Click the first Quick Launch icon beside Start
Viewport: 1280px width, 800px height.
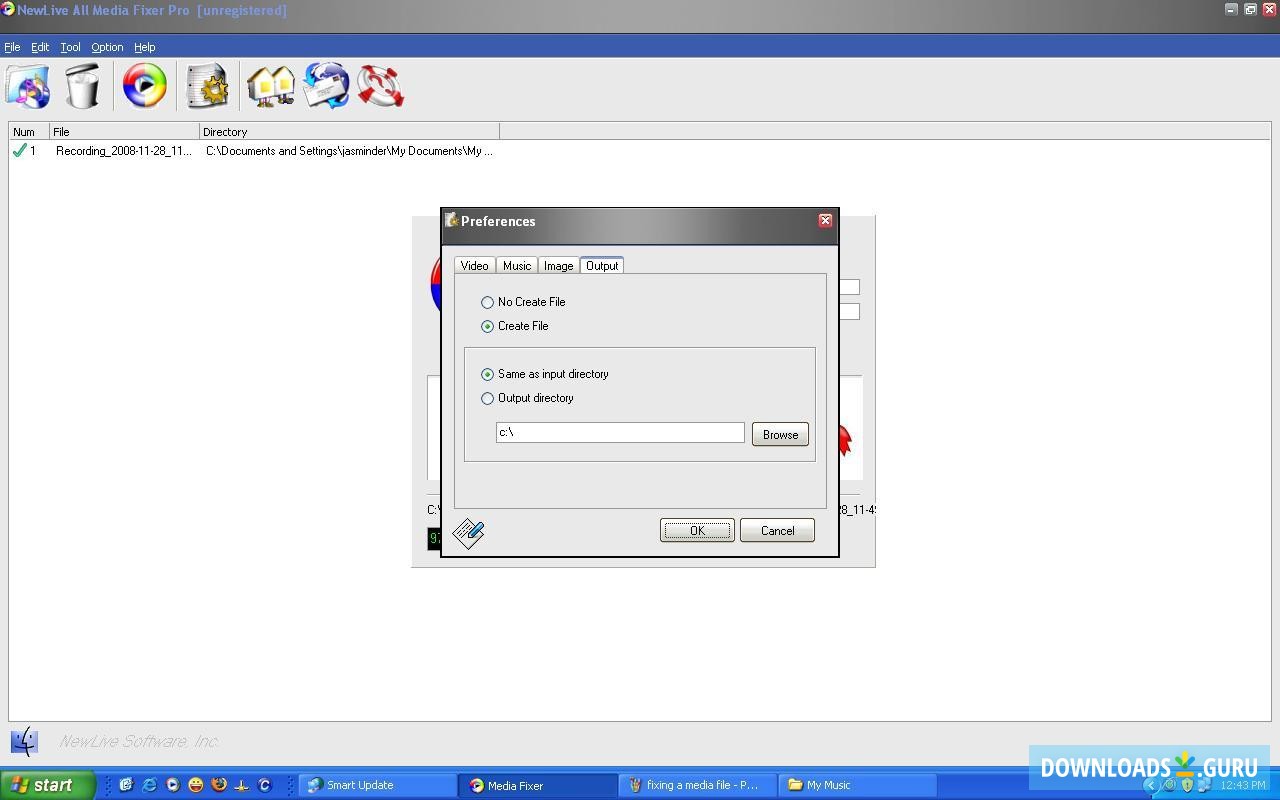(x=126, y=785)
